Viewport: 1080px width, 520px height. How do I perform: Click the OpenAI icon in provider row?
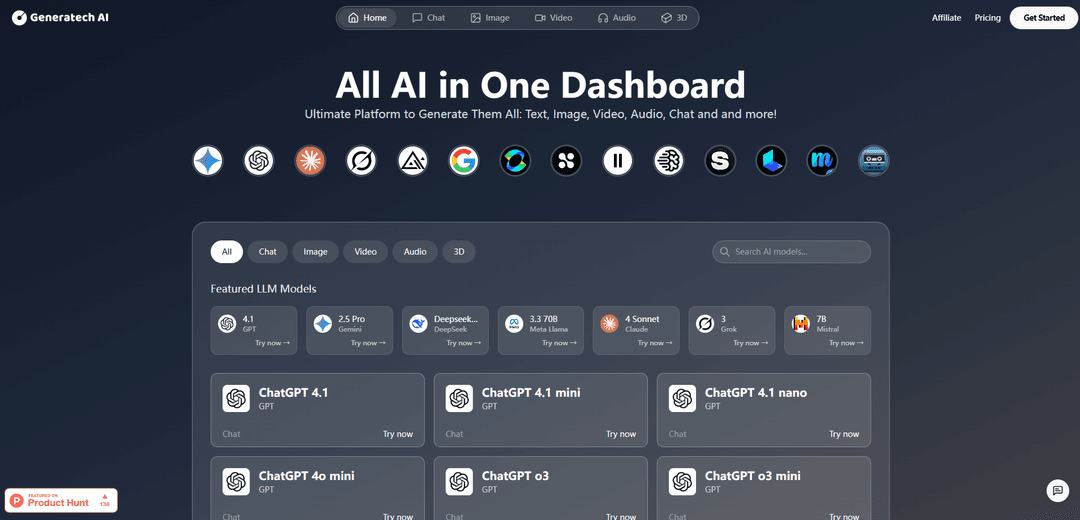click(258, 161)
